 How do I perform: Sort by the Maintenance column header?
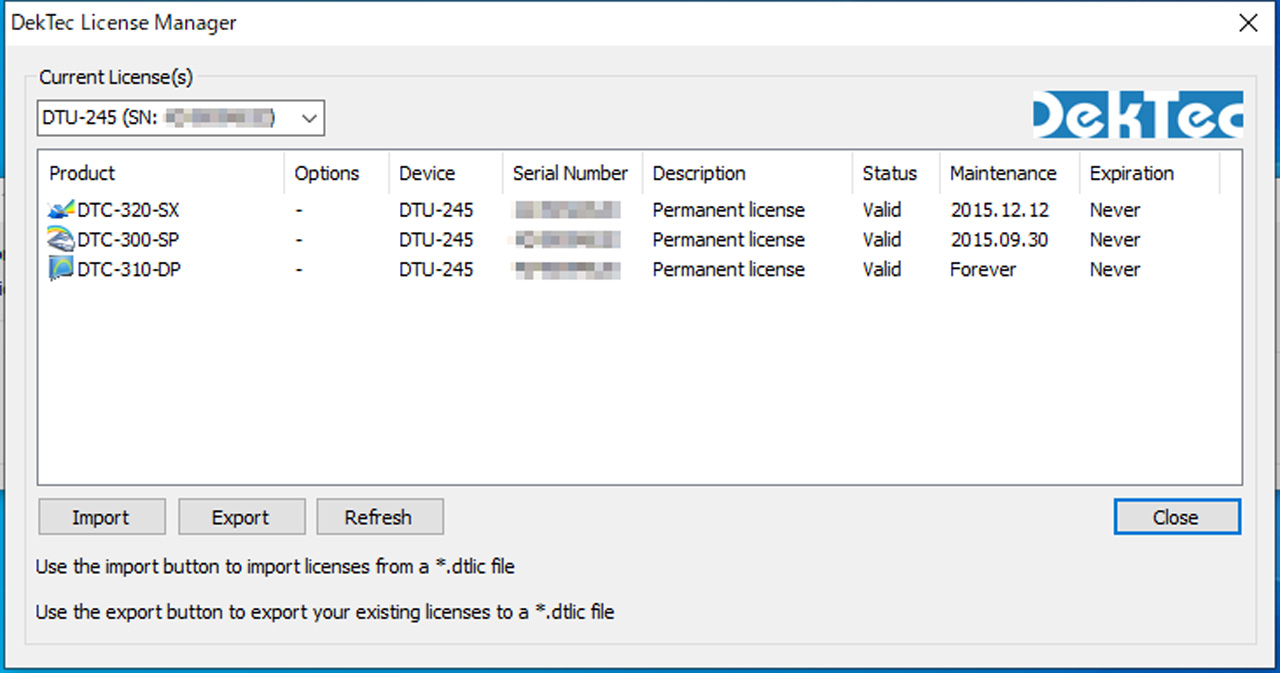pyautogui.click(x=1010, y=173)
